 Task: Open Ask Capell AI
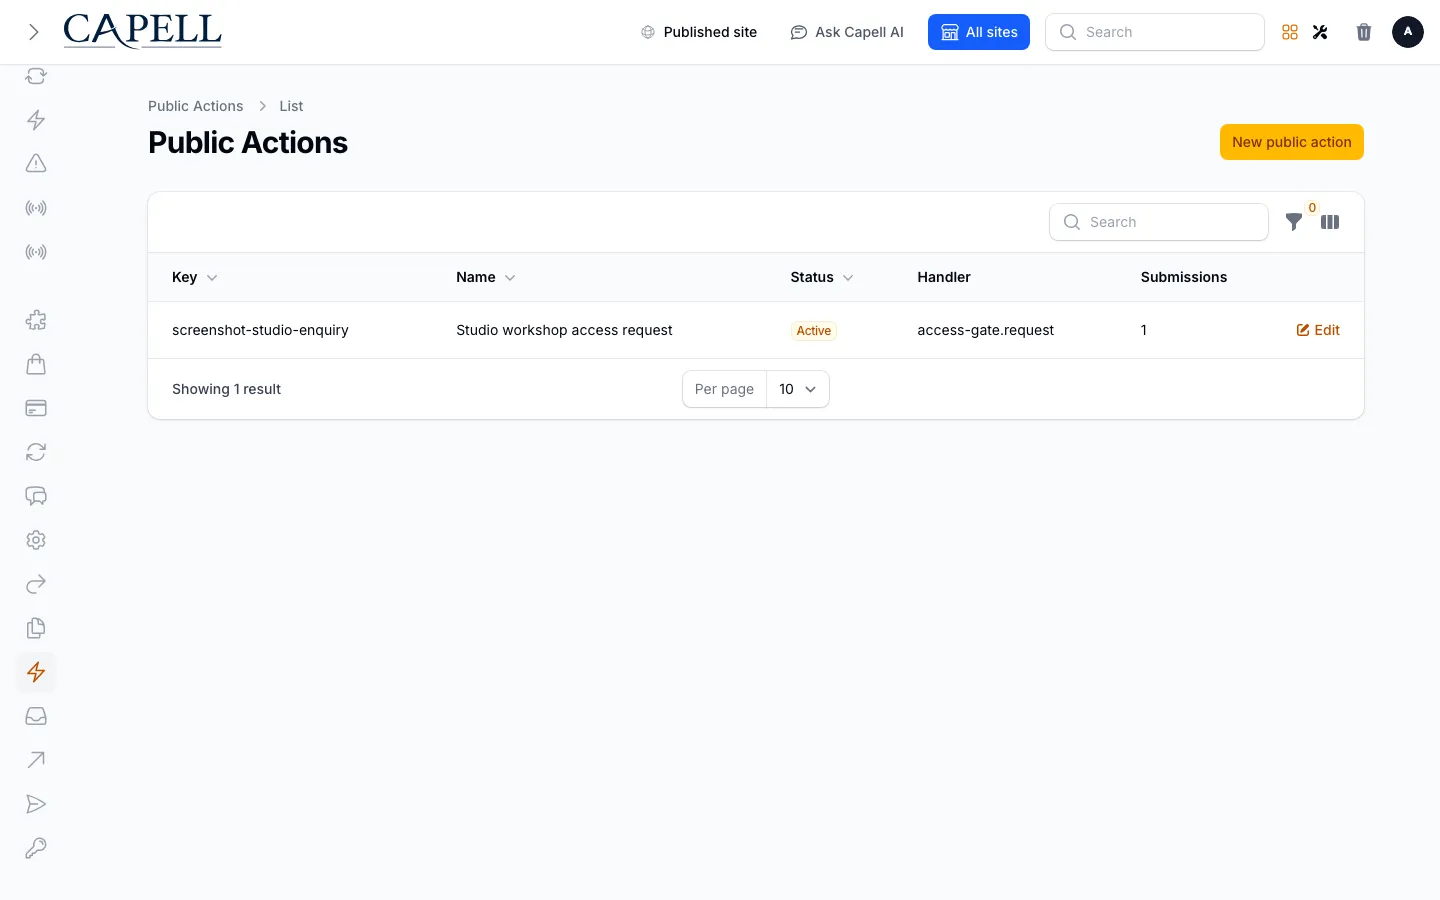847,32
